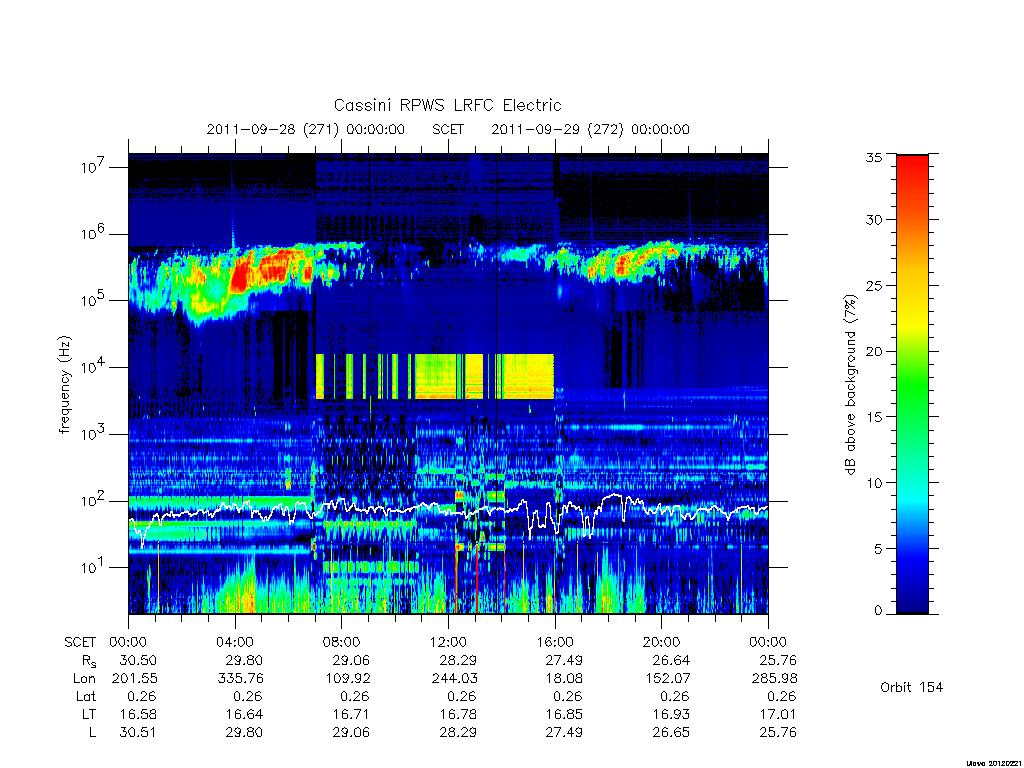Click the Orbit 154 label

click(911, 687)
